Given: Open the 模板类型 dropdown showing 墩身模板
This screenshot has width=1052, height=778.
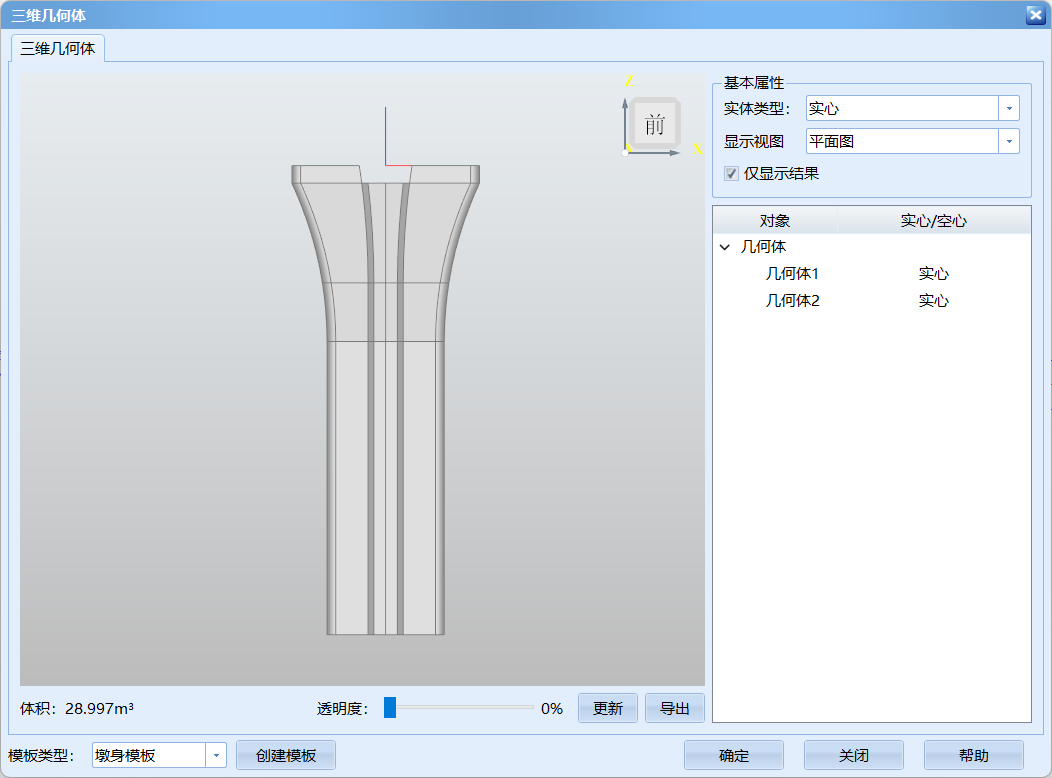Looking at the screenshot, I should pos(218,755).
